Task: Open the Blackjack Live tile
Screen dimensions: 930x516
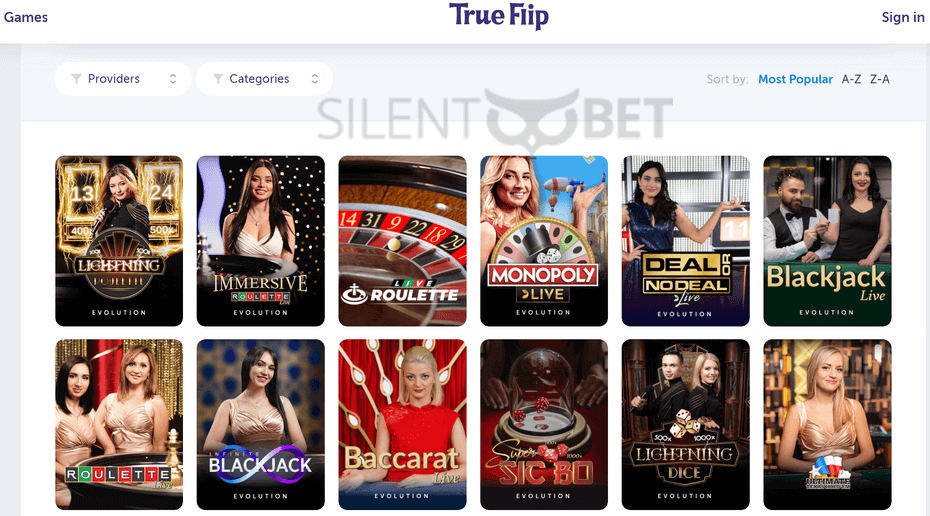Action: (x=827, y=241)
